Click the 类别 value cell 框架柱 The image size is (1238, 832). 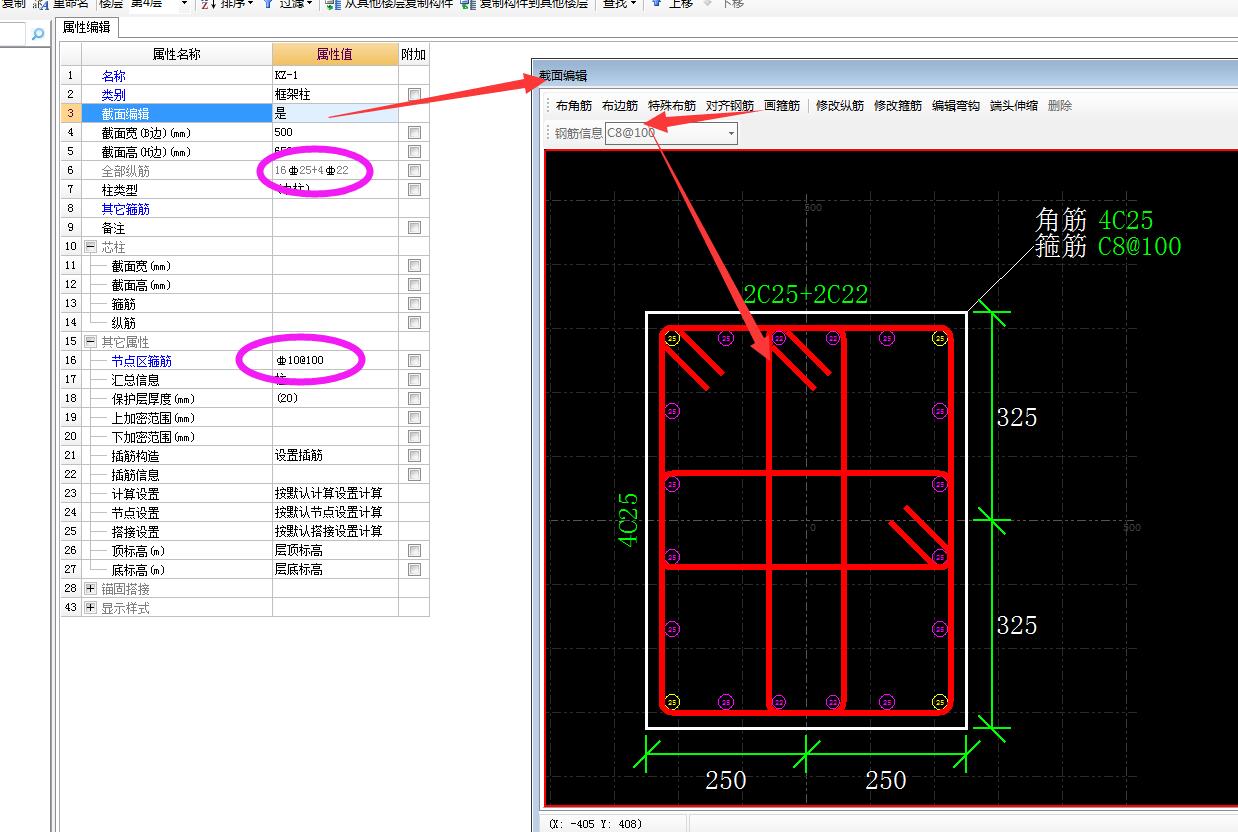tap(335, 94)
